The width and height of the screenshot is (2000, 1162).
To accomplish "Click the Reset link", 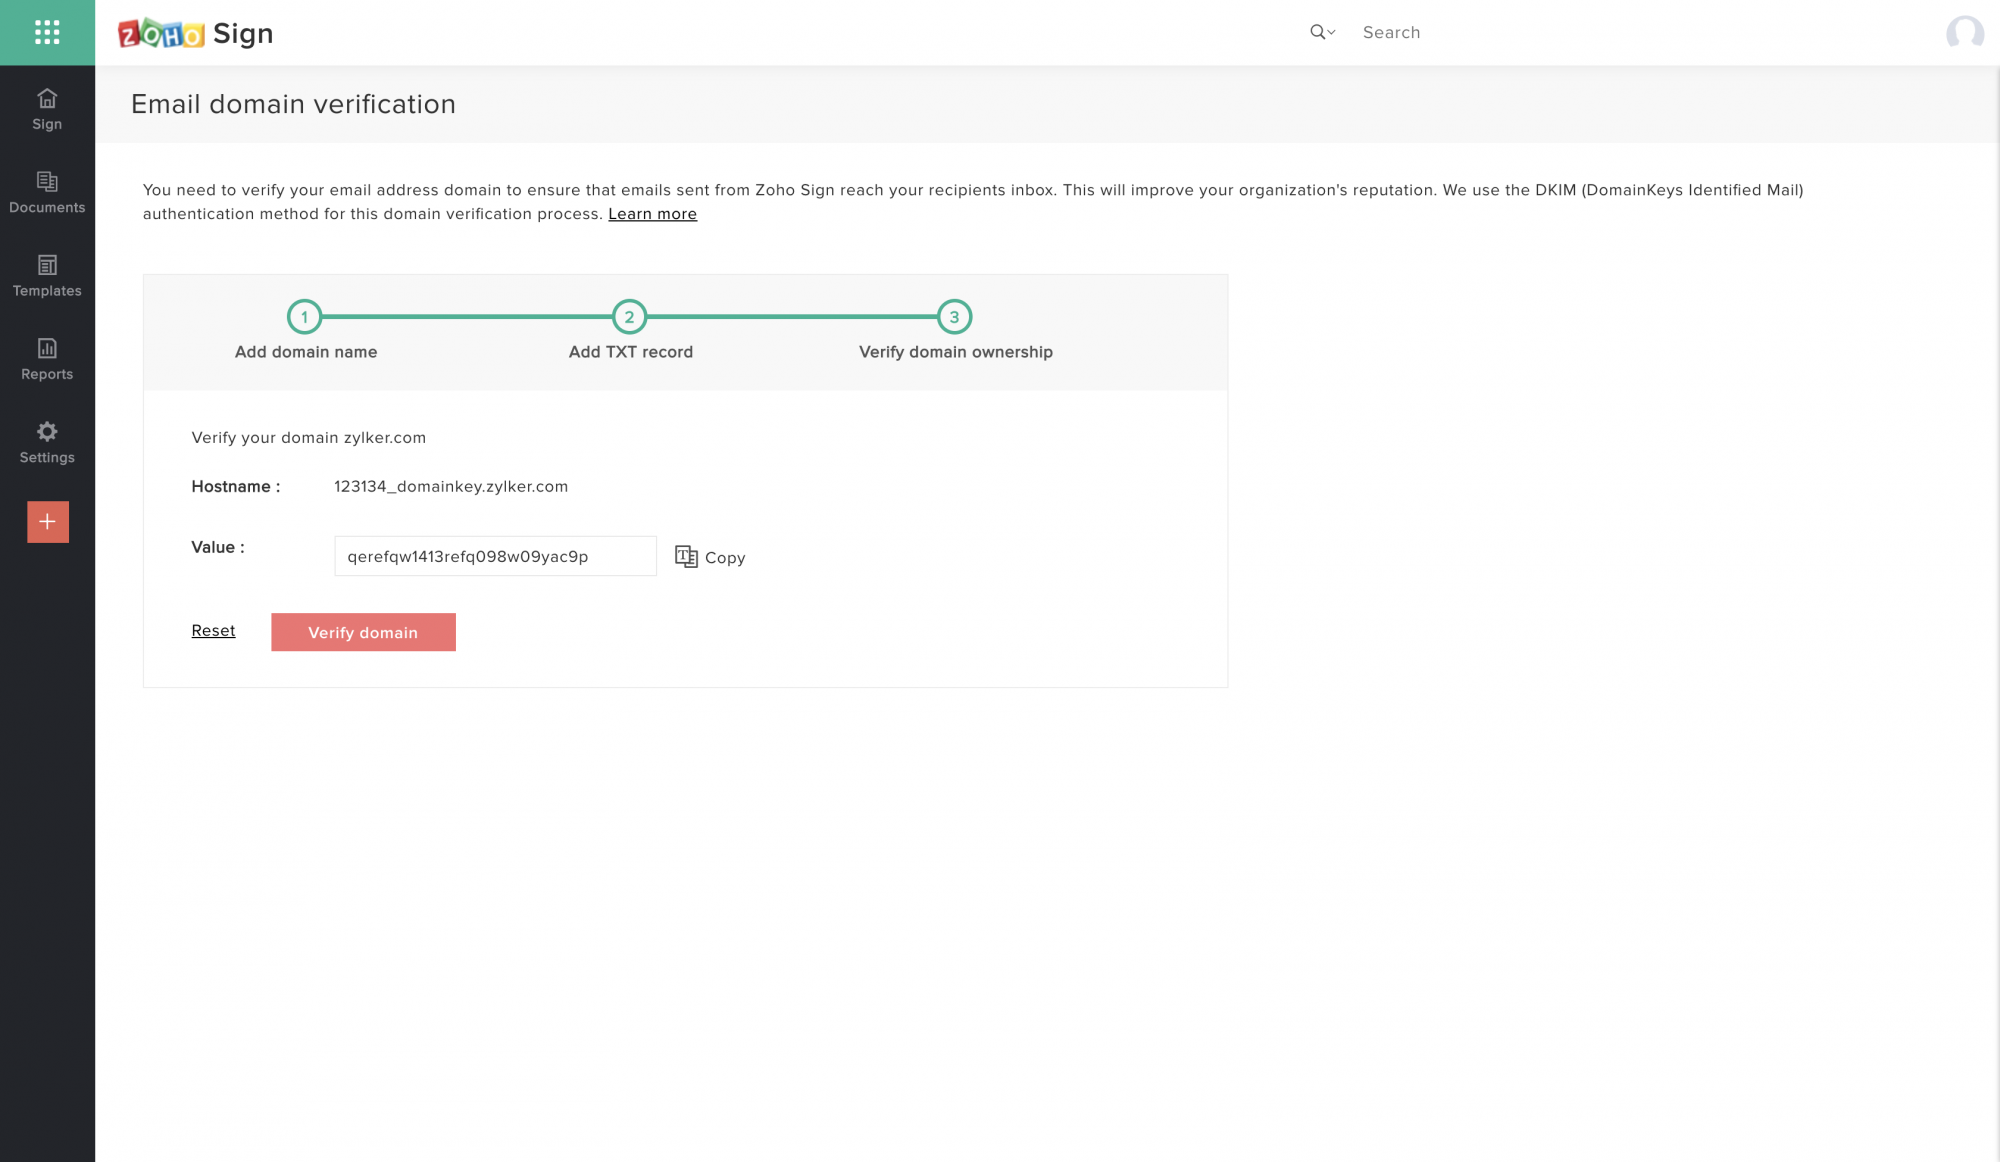I will [x=213, y=631].
